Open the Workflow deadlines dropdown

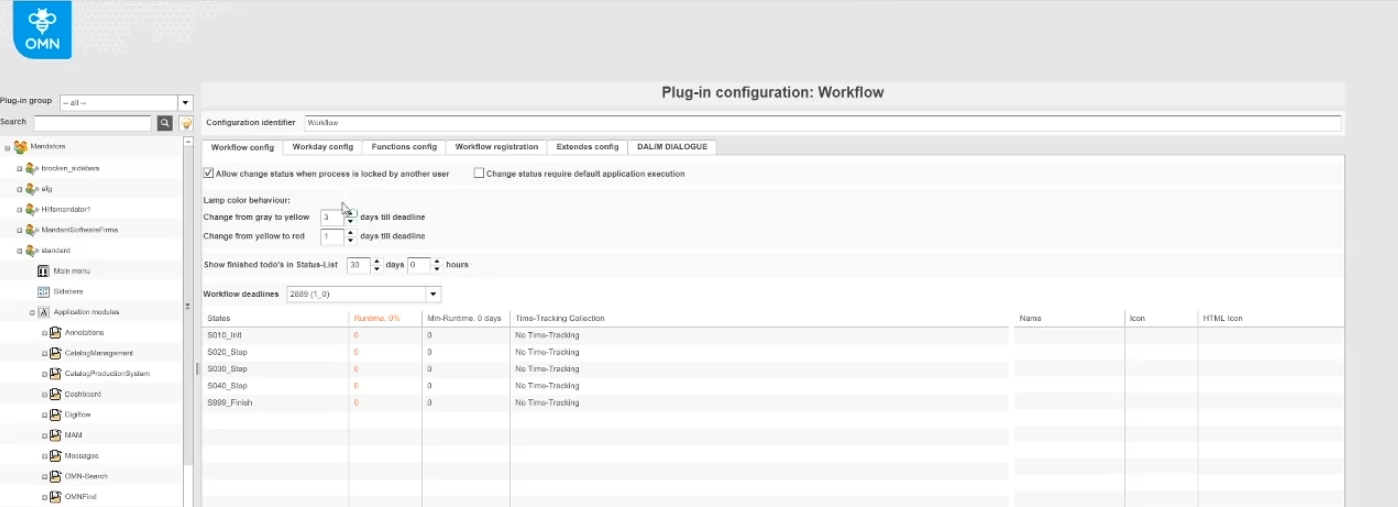click(x=433, y=294)
